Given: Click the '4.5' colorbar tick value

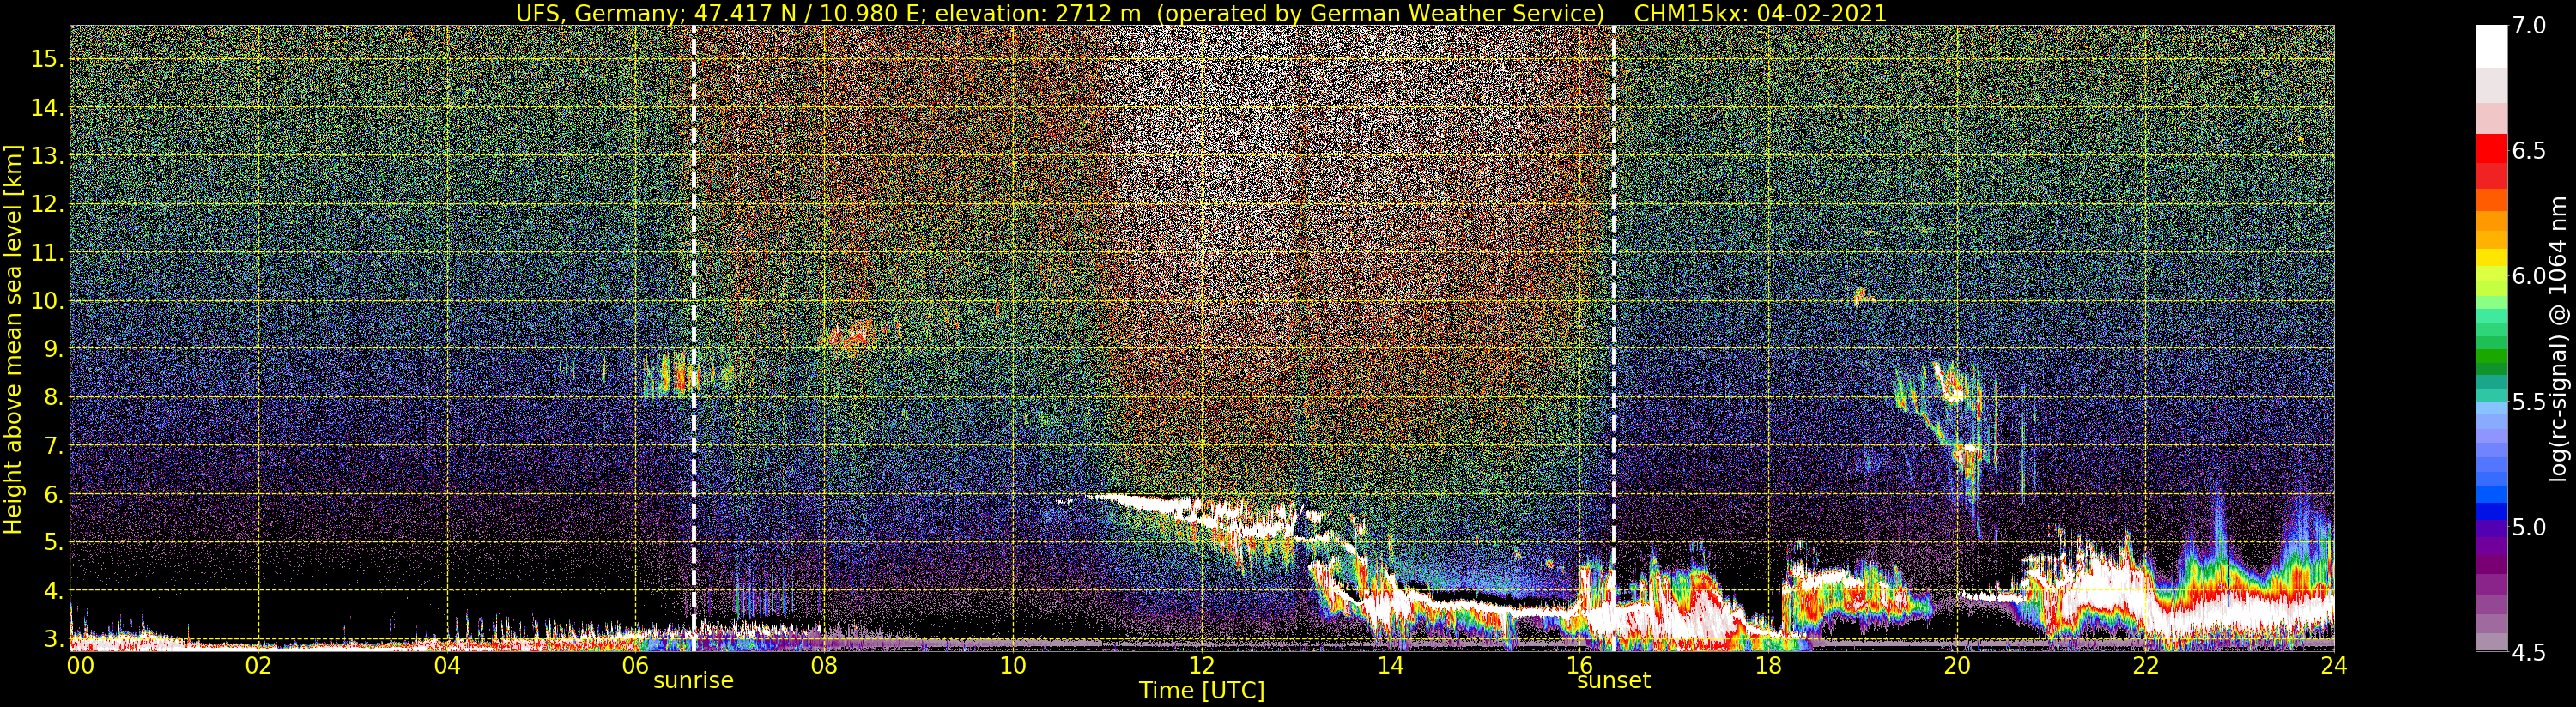Looking at the screenshot, I should 2528,652.
